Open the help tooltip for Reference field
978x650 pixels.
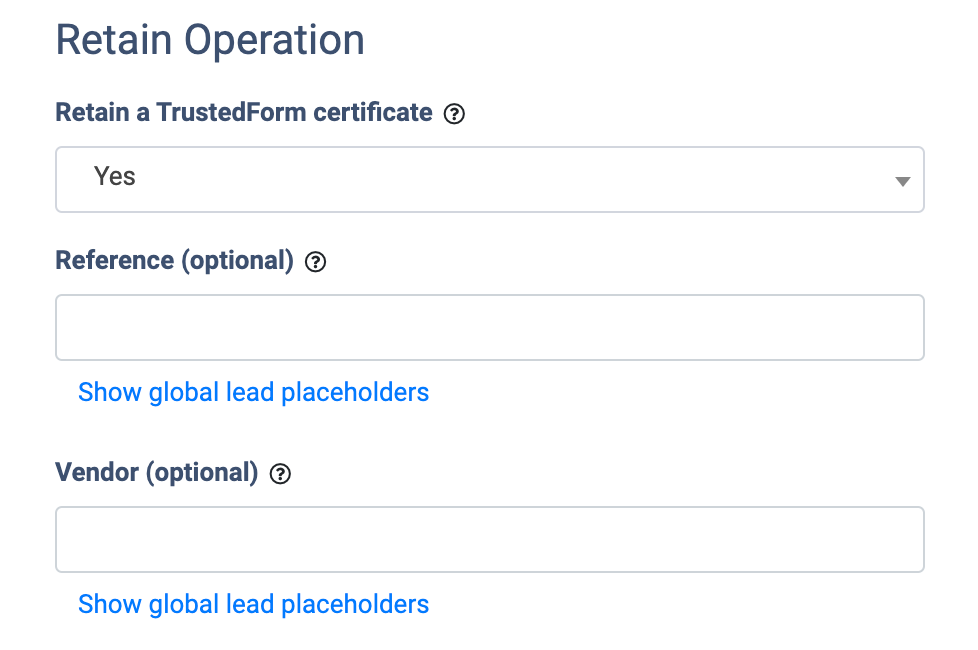(315, 263)
